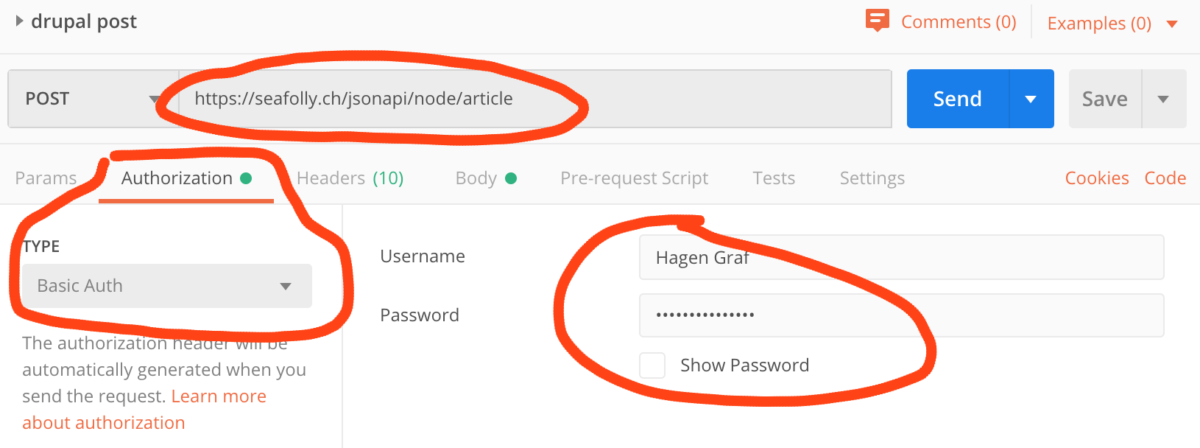This screenshot has height=448, width=1200.
Task: Switch to the Params tab
Action: click(46, 179)
